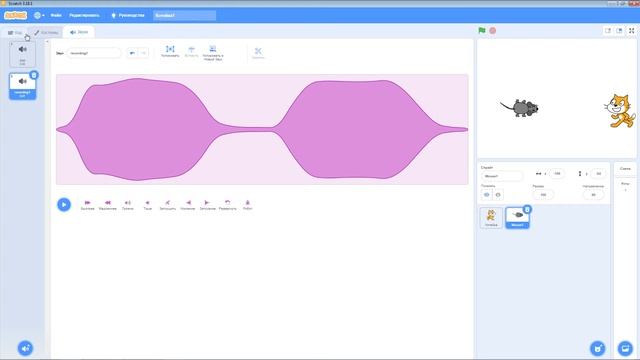Image resolution: width=640 pixels, height=360 pixels.
Task: Open the language globe dropdown
Action: point(39,16)
